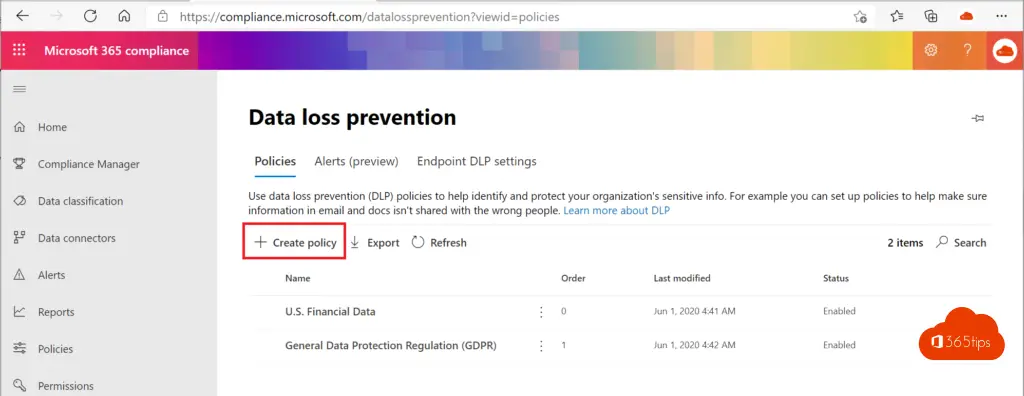1024x396 pixels.
Task: Open the browser favorites list icon
Action: pyautogui.click(x=897, y=16)
